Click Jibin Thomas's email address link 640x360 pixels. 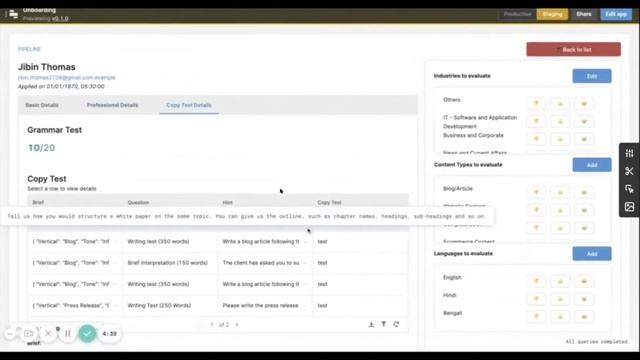pyautogui.click(x=67, y=78)
